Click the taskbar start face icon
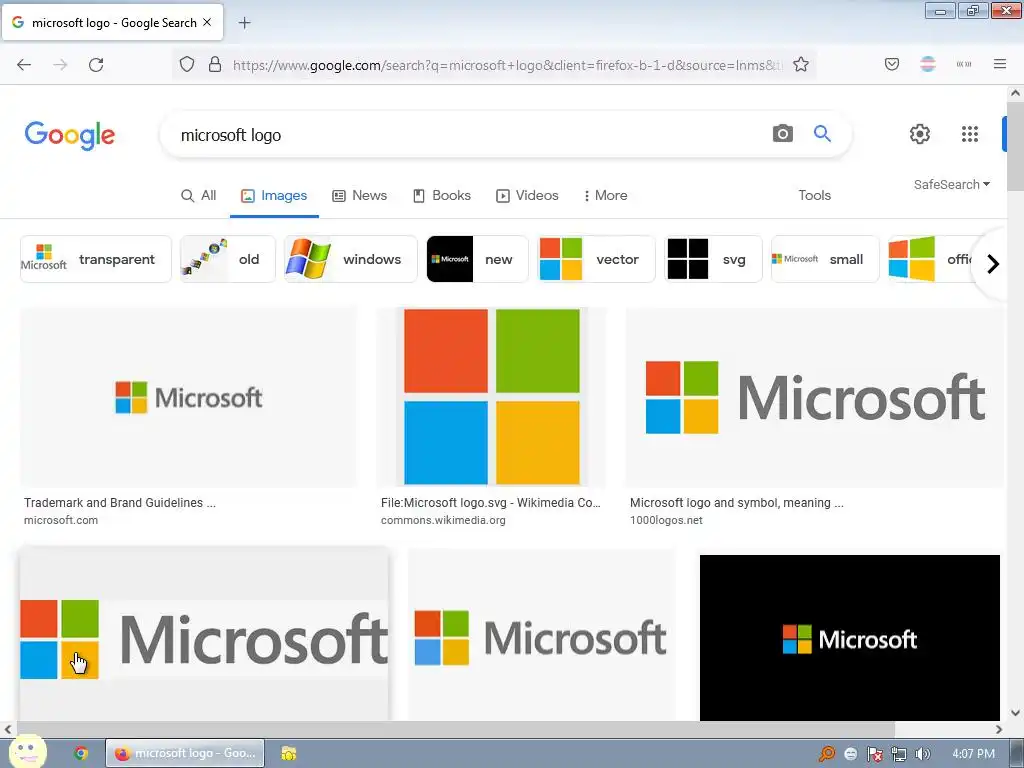The height and width of the screenshot is (768, 1024). [x=27, y=752]
